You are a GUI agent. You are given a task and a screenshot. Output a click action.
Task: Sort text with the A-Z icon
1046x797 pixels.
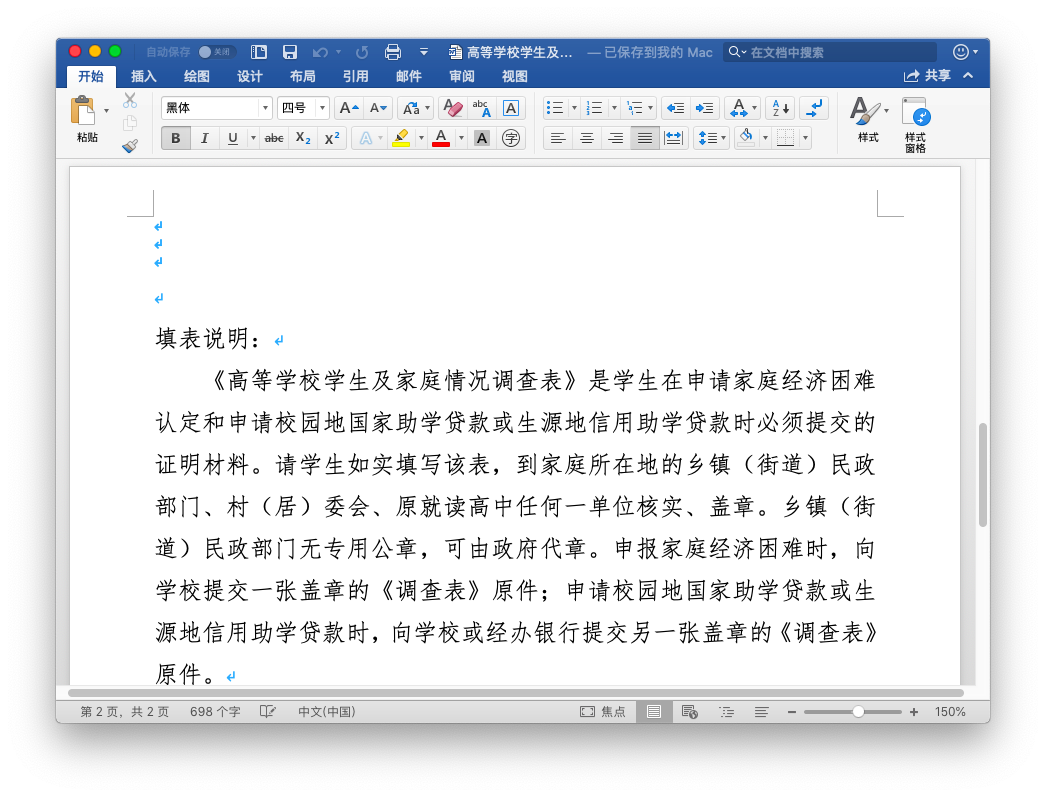click(x=779, y=108)
